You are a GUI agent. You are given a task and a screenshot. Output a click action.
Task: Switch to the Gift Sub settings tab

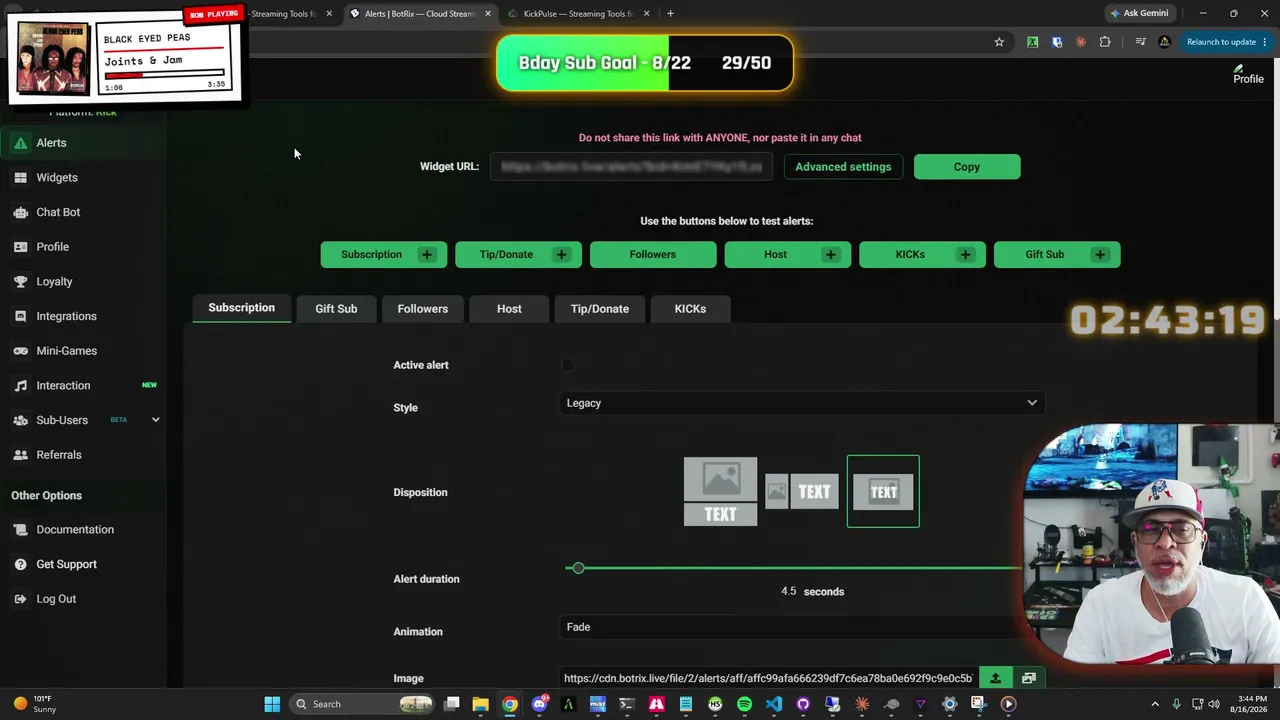point(336,309)
